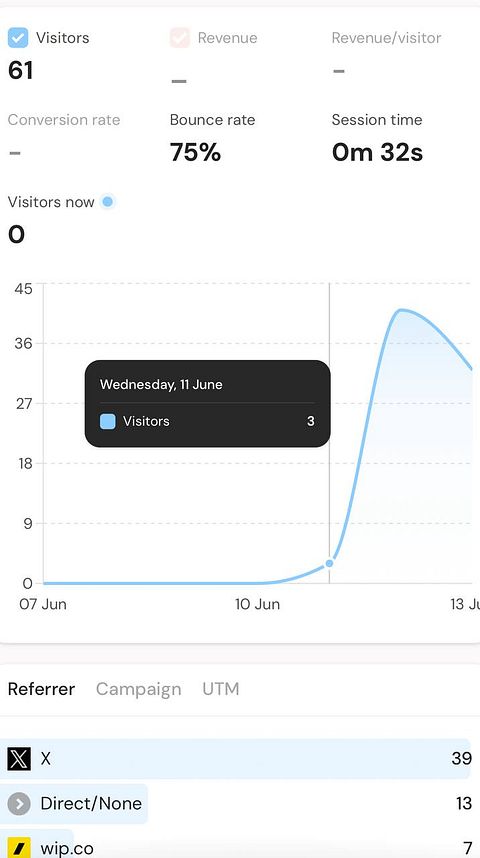The height and width of the screenshot is (858, 480).
Task: Click the 11 June data point
Action: 329,563
